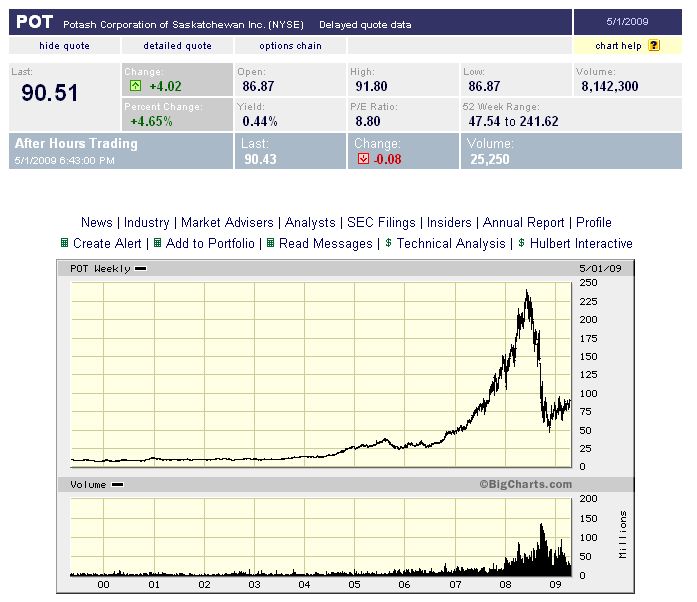Click the weekly POT price chart
Image resolution: width=697 pixels, height=602 pixels.
coord(321,374)
